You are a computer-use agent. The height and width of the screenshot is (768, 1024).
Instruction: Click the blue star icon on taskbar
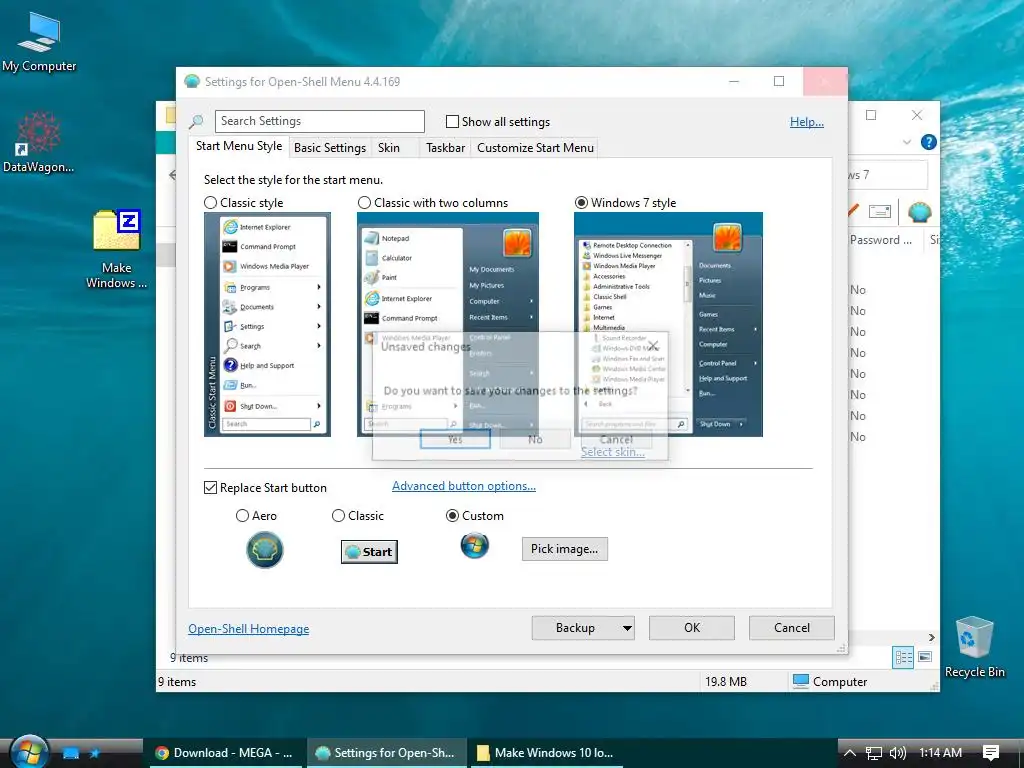95,753
